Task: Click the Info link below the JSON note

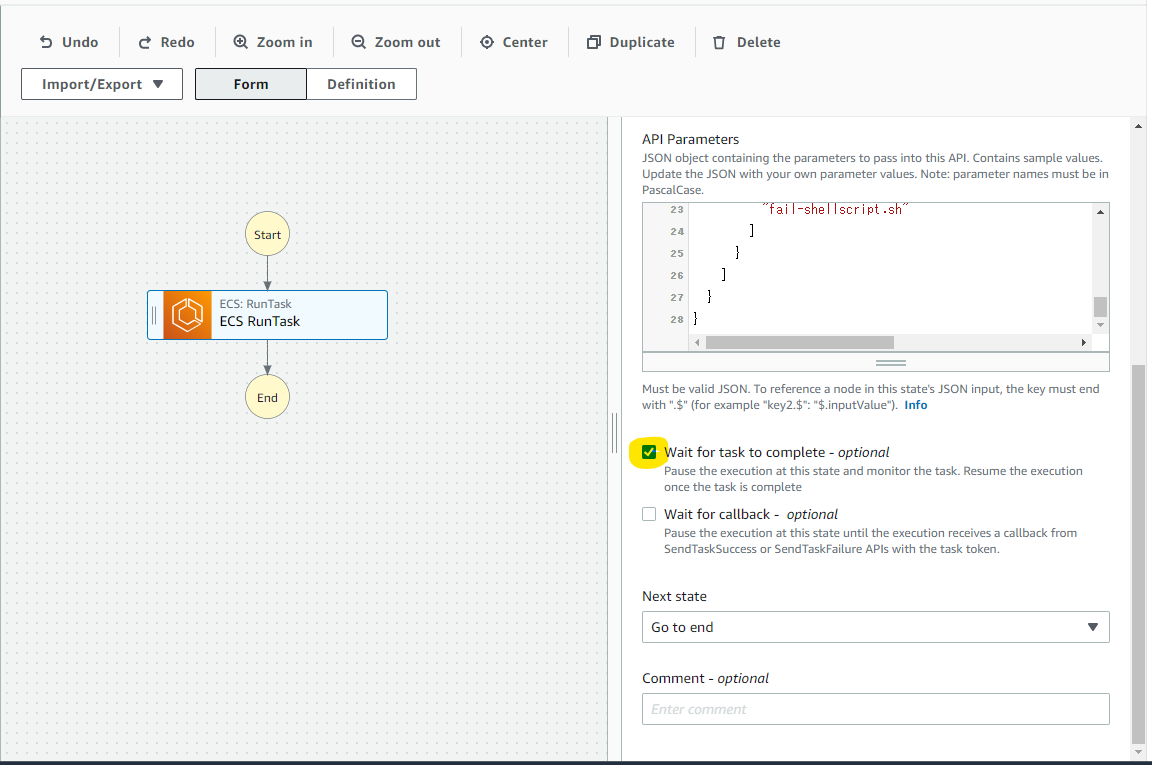Action: (915, 404)
